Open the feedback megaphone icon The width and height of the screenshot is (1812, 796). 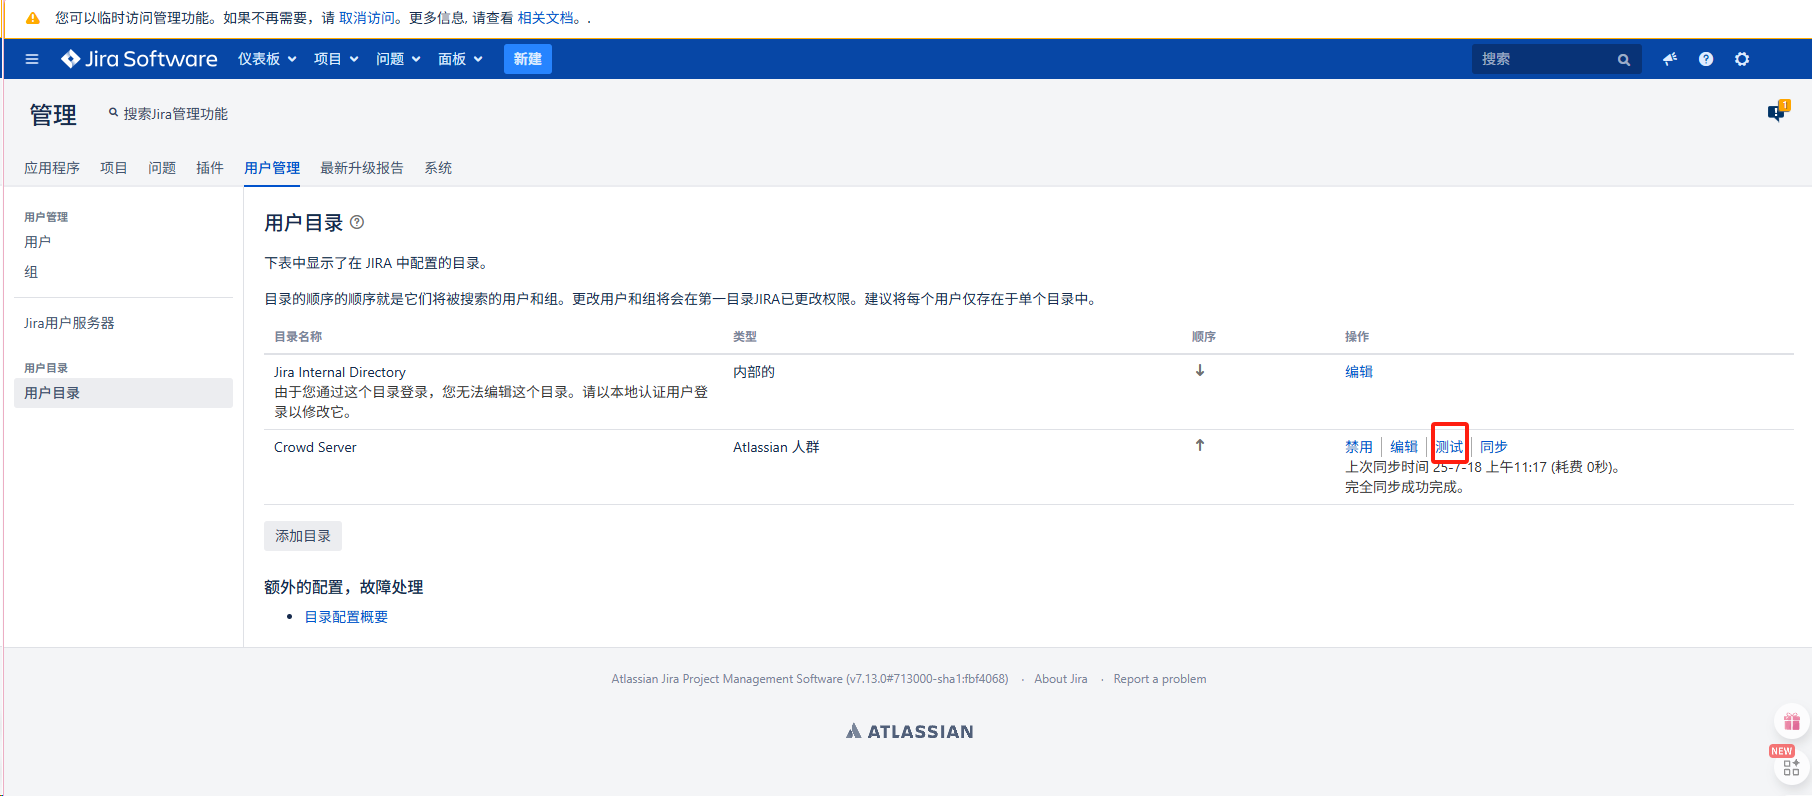(1670, 59)
